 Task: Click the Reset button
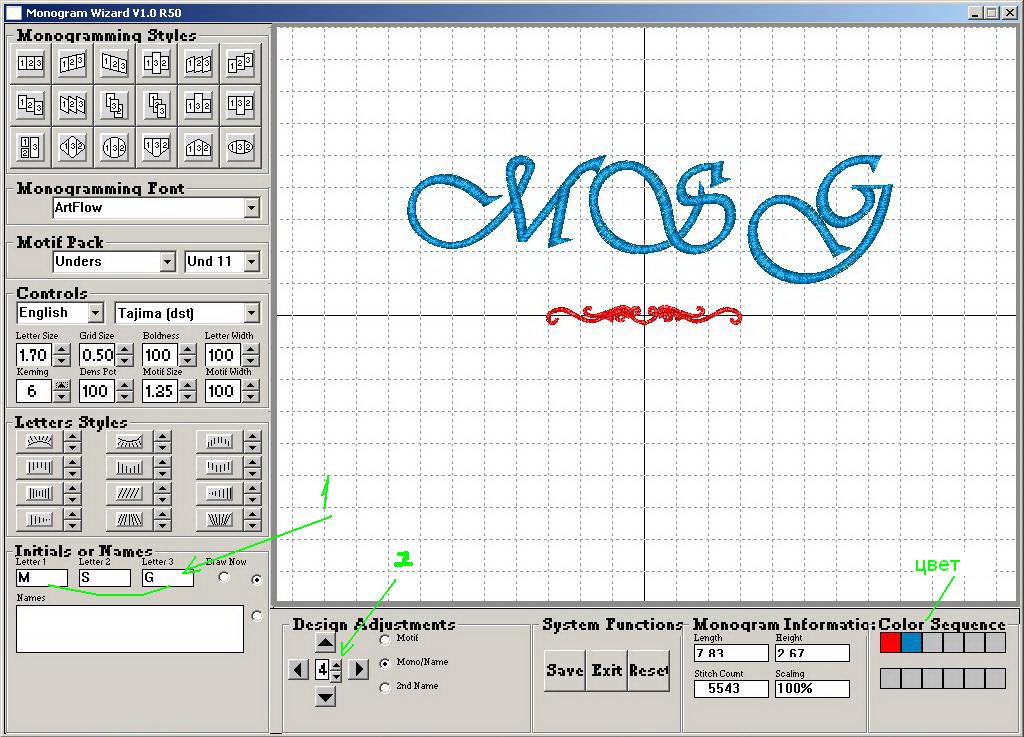(648, 670)
